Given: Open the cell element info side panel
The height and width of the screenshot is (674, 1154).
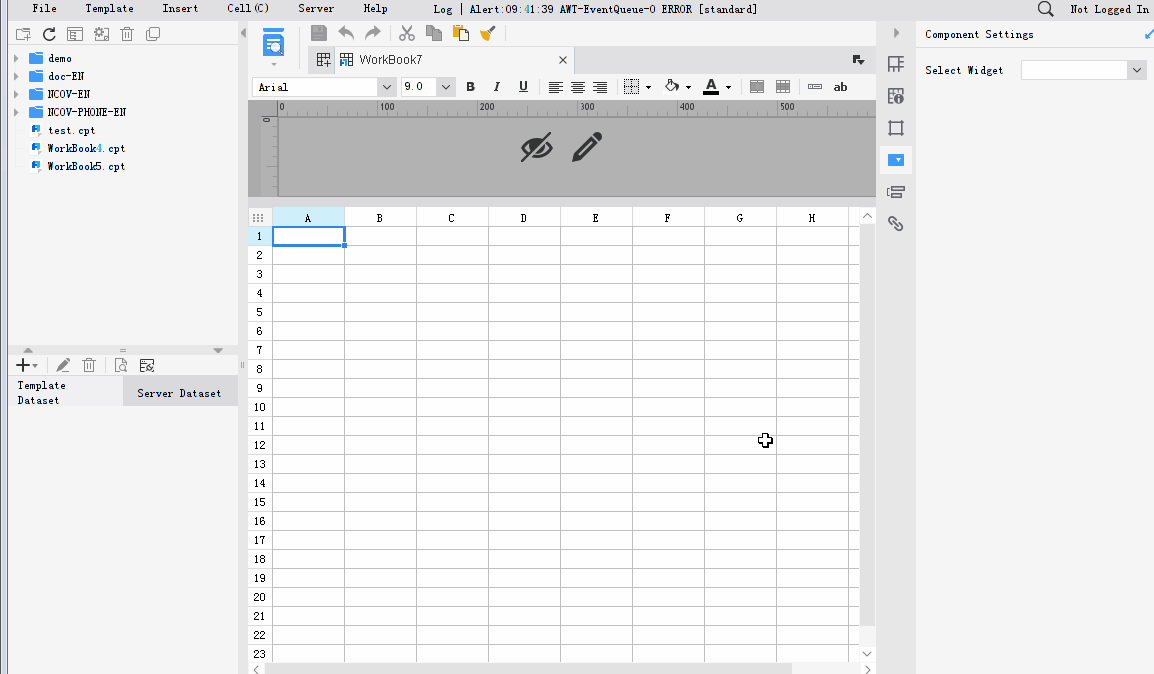Looking at the screenshot, I should [x=896, y=96].
